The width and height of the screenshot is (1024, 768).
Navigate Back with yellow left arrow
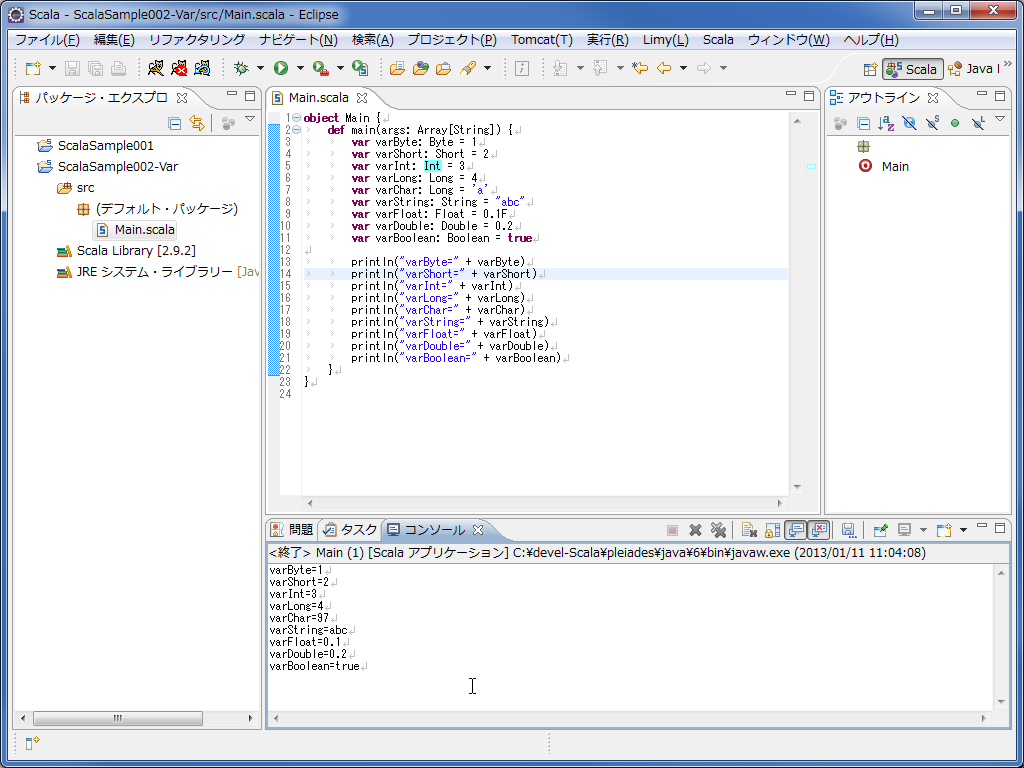[x=664, y=68]
